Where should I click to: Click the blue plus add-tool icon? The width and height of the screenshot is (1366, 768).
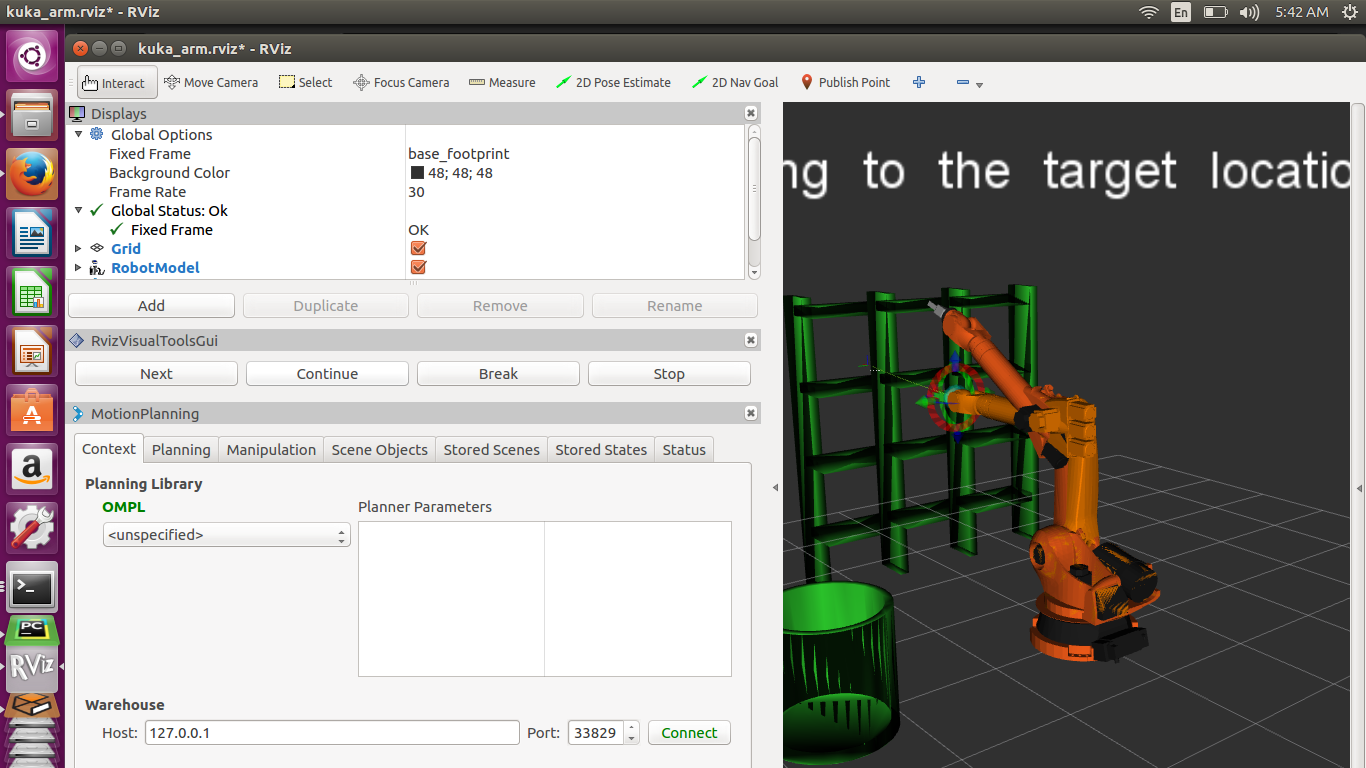[x=919, y=83]
